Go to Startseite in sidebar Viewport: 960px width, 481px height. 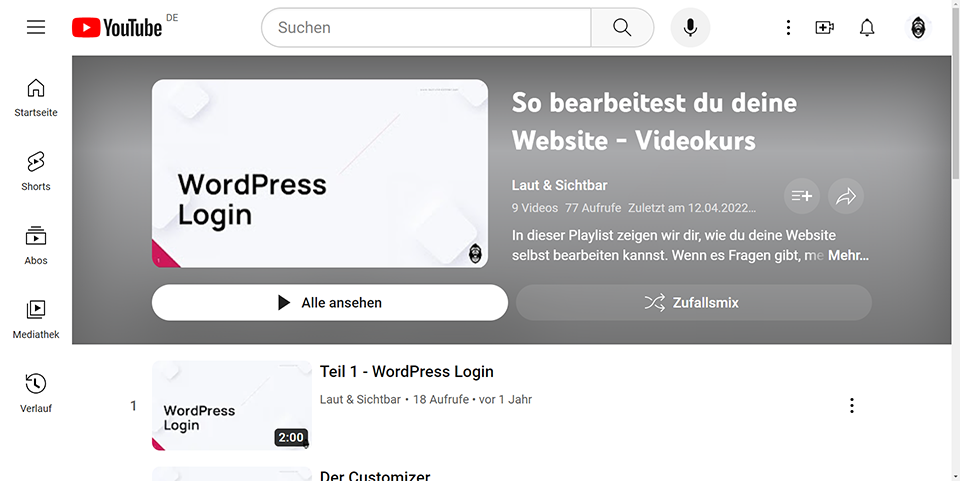(x=36, y=98)
